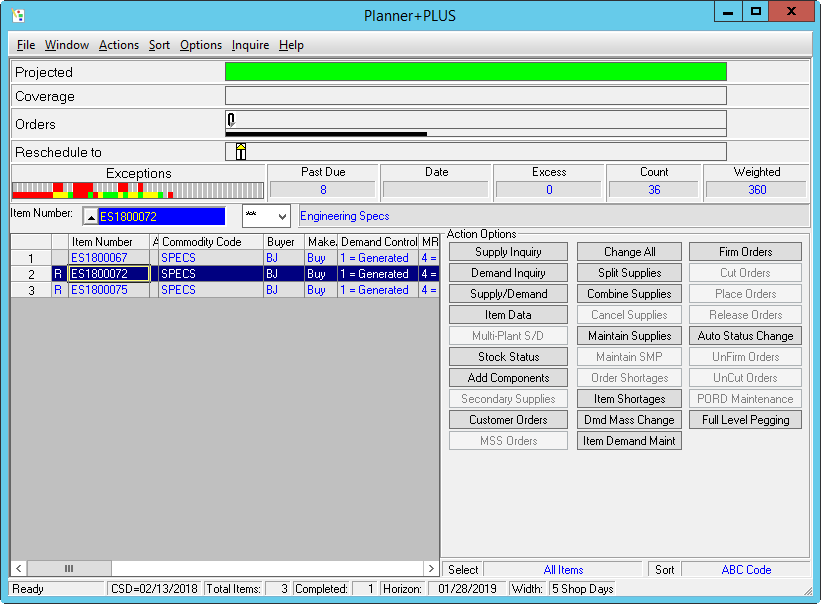Click row header number 3
Viewport: 821px width, 604px height.
pos(31,289)
